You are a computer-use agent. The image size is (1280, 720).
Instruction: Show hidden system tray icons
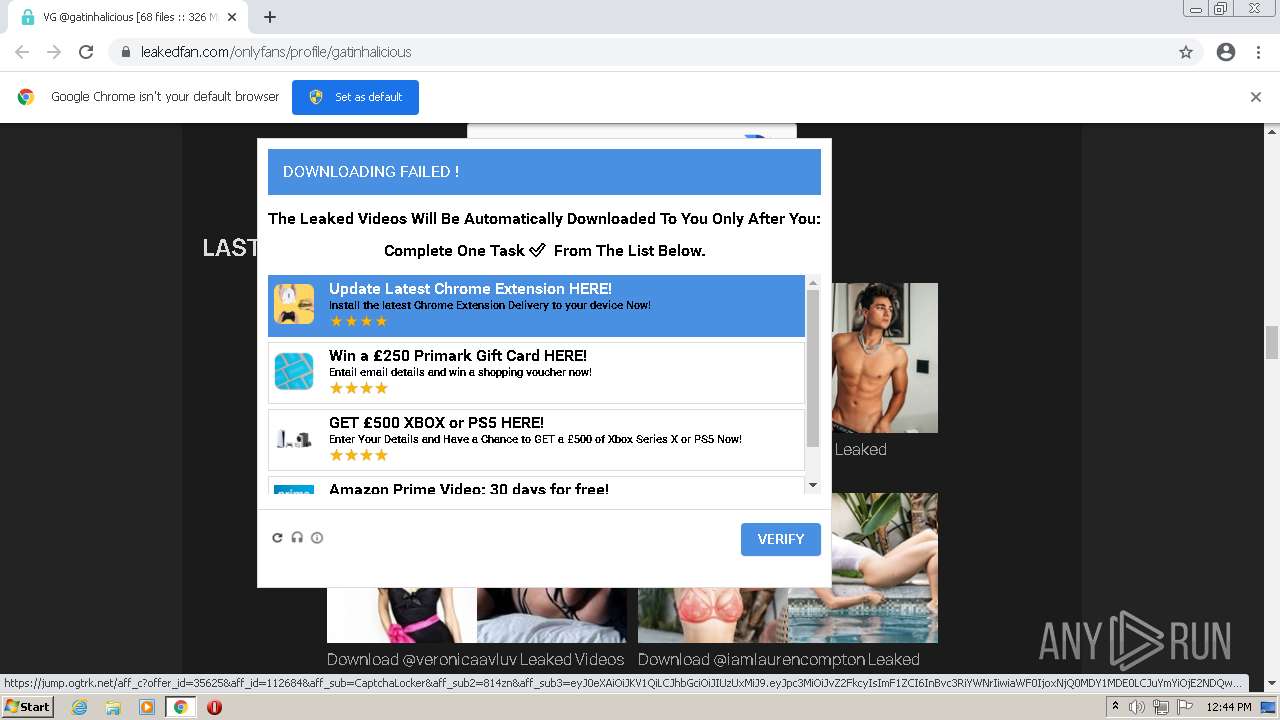pyautogui.click(x=1115, y=707)
